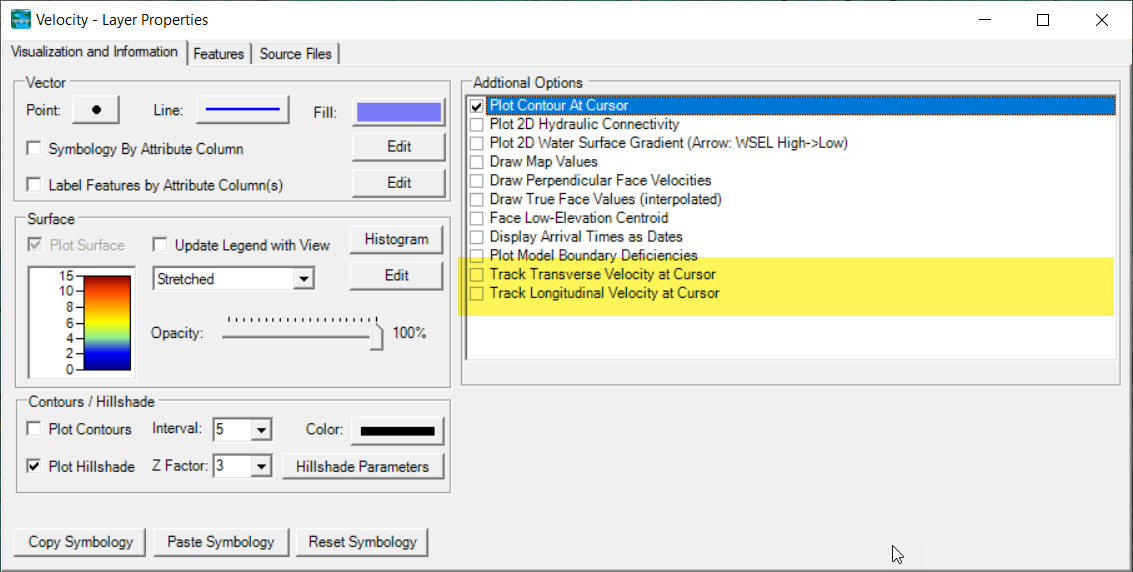Uncheck the Plot Hillshade checkbox
Screen dimensions: 1133x572
pyautogui.click(x=34, y=466)
